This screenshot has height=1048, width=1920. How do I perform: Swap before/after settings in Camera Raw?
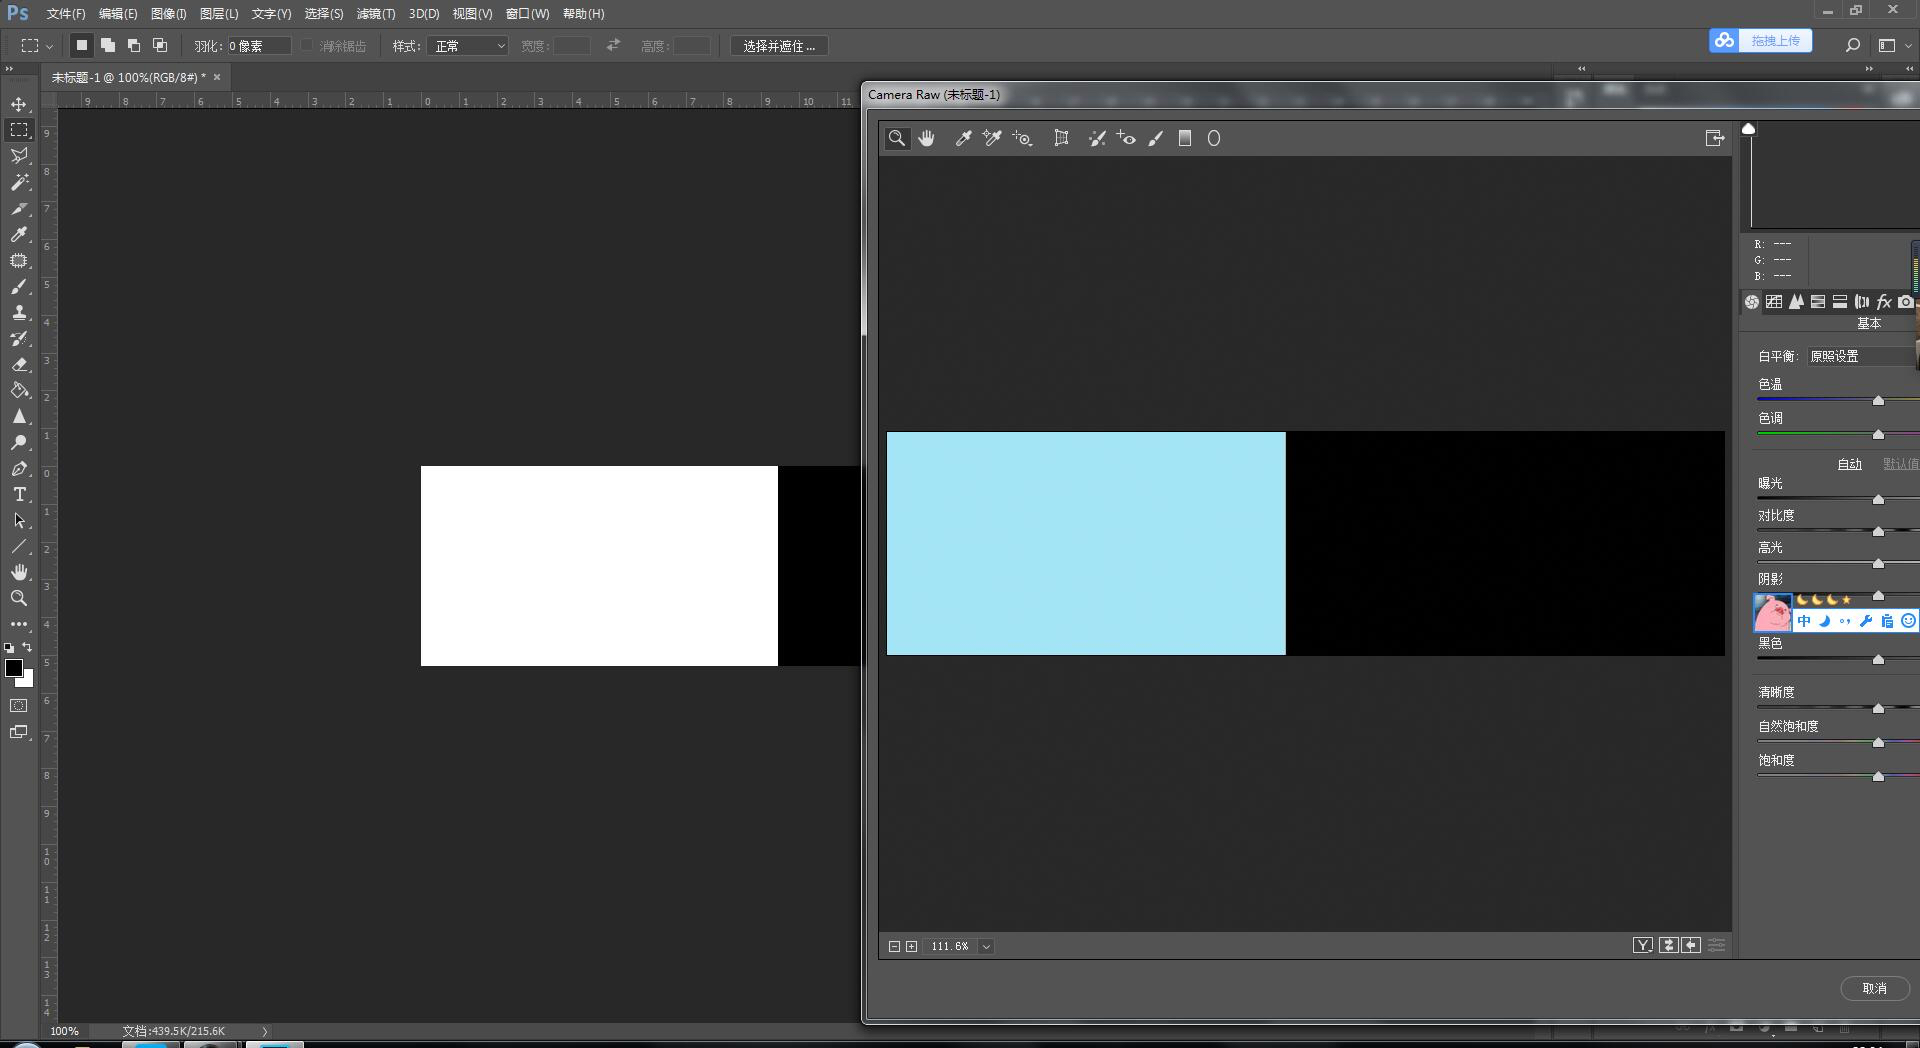(1668, 945)
